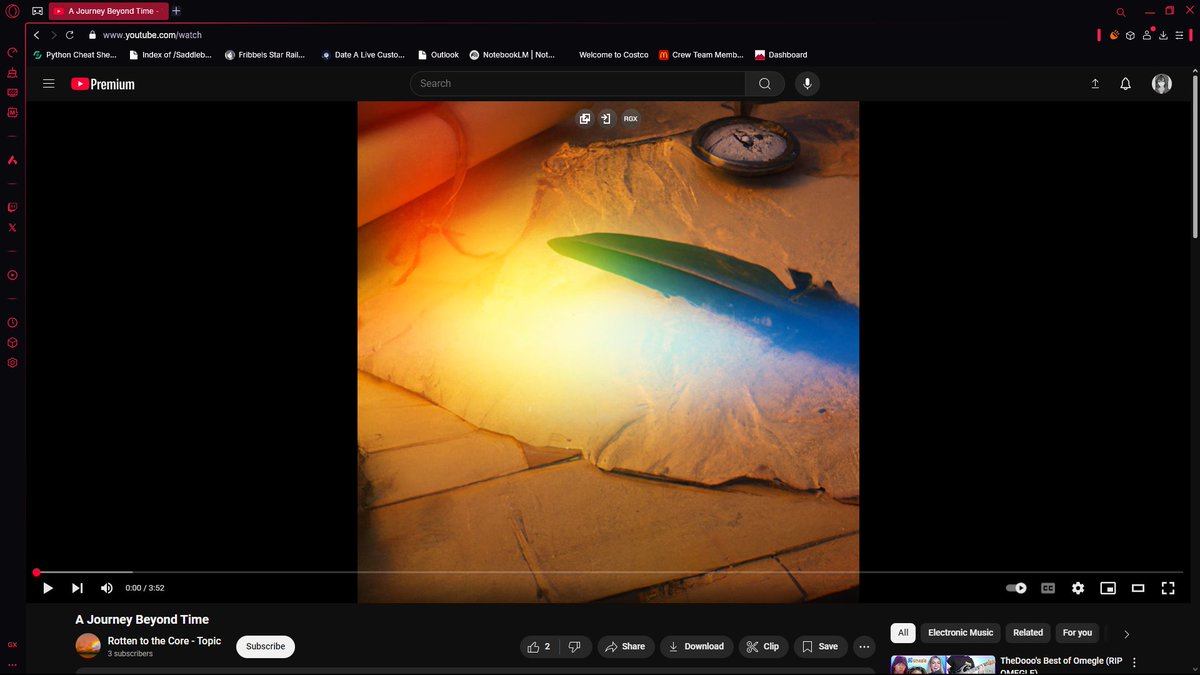1200x675 pixels.
Task: Select the All filter chip
Action: (x=903, y=633)
